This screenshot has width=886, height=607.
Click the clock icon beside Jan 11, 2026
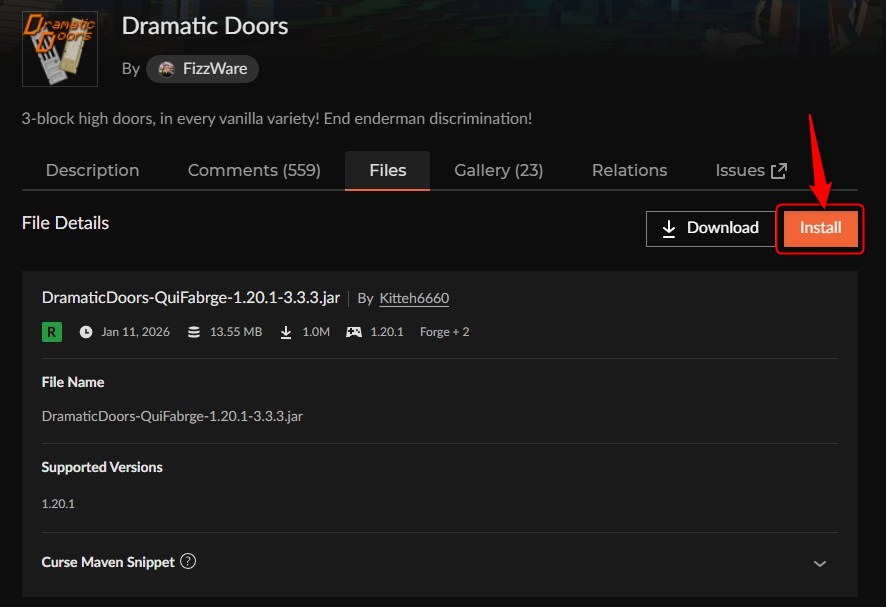(86, 332)
